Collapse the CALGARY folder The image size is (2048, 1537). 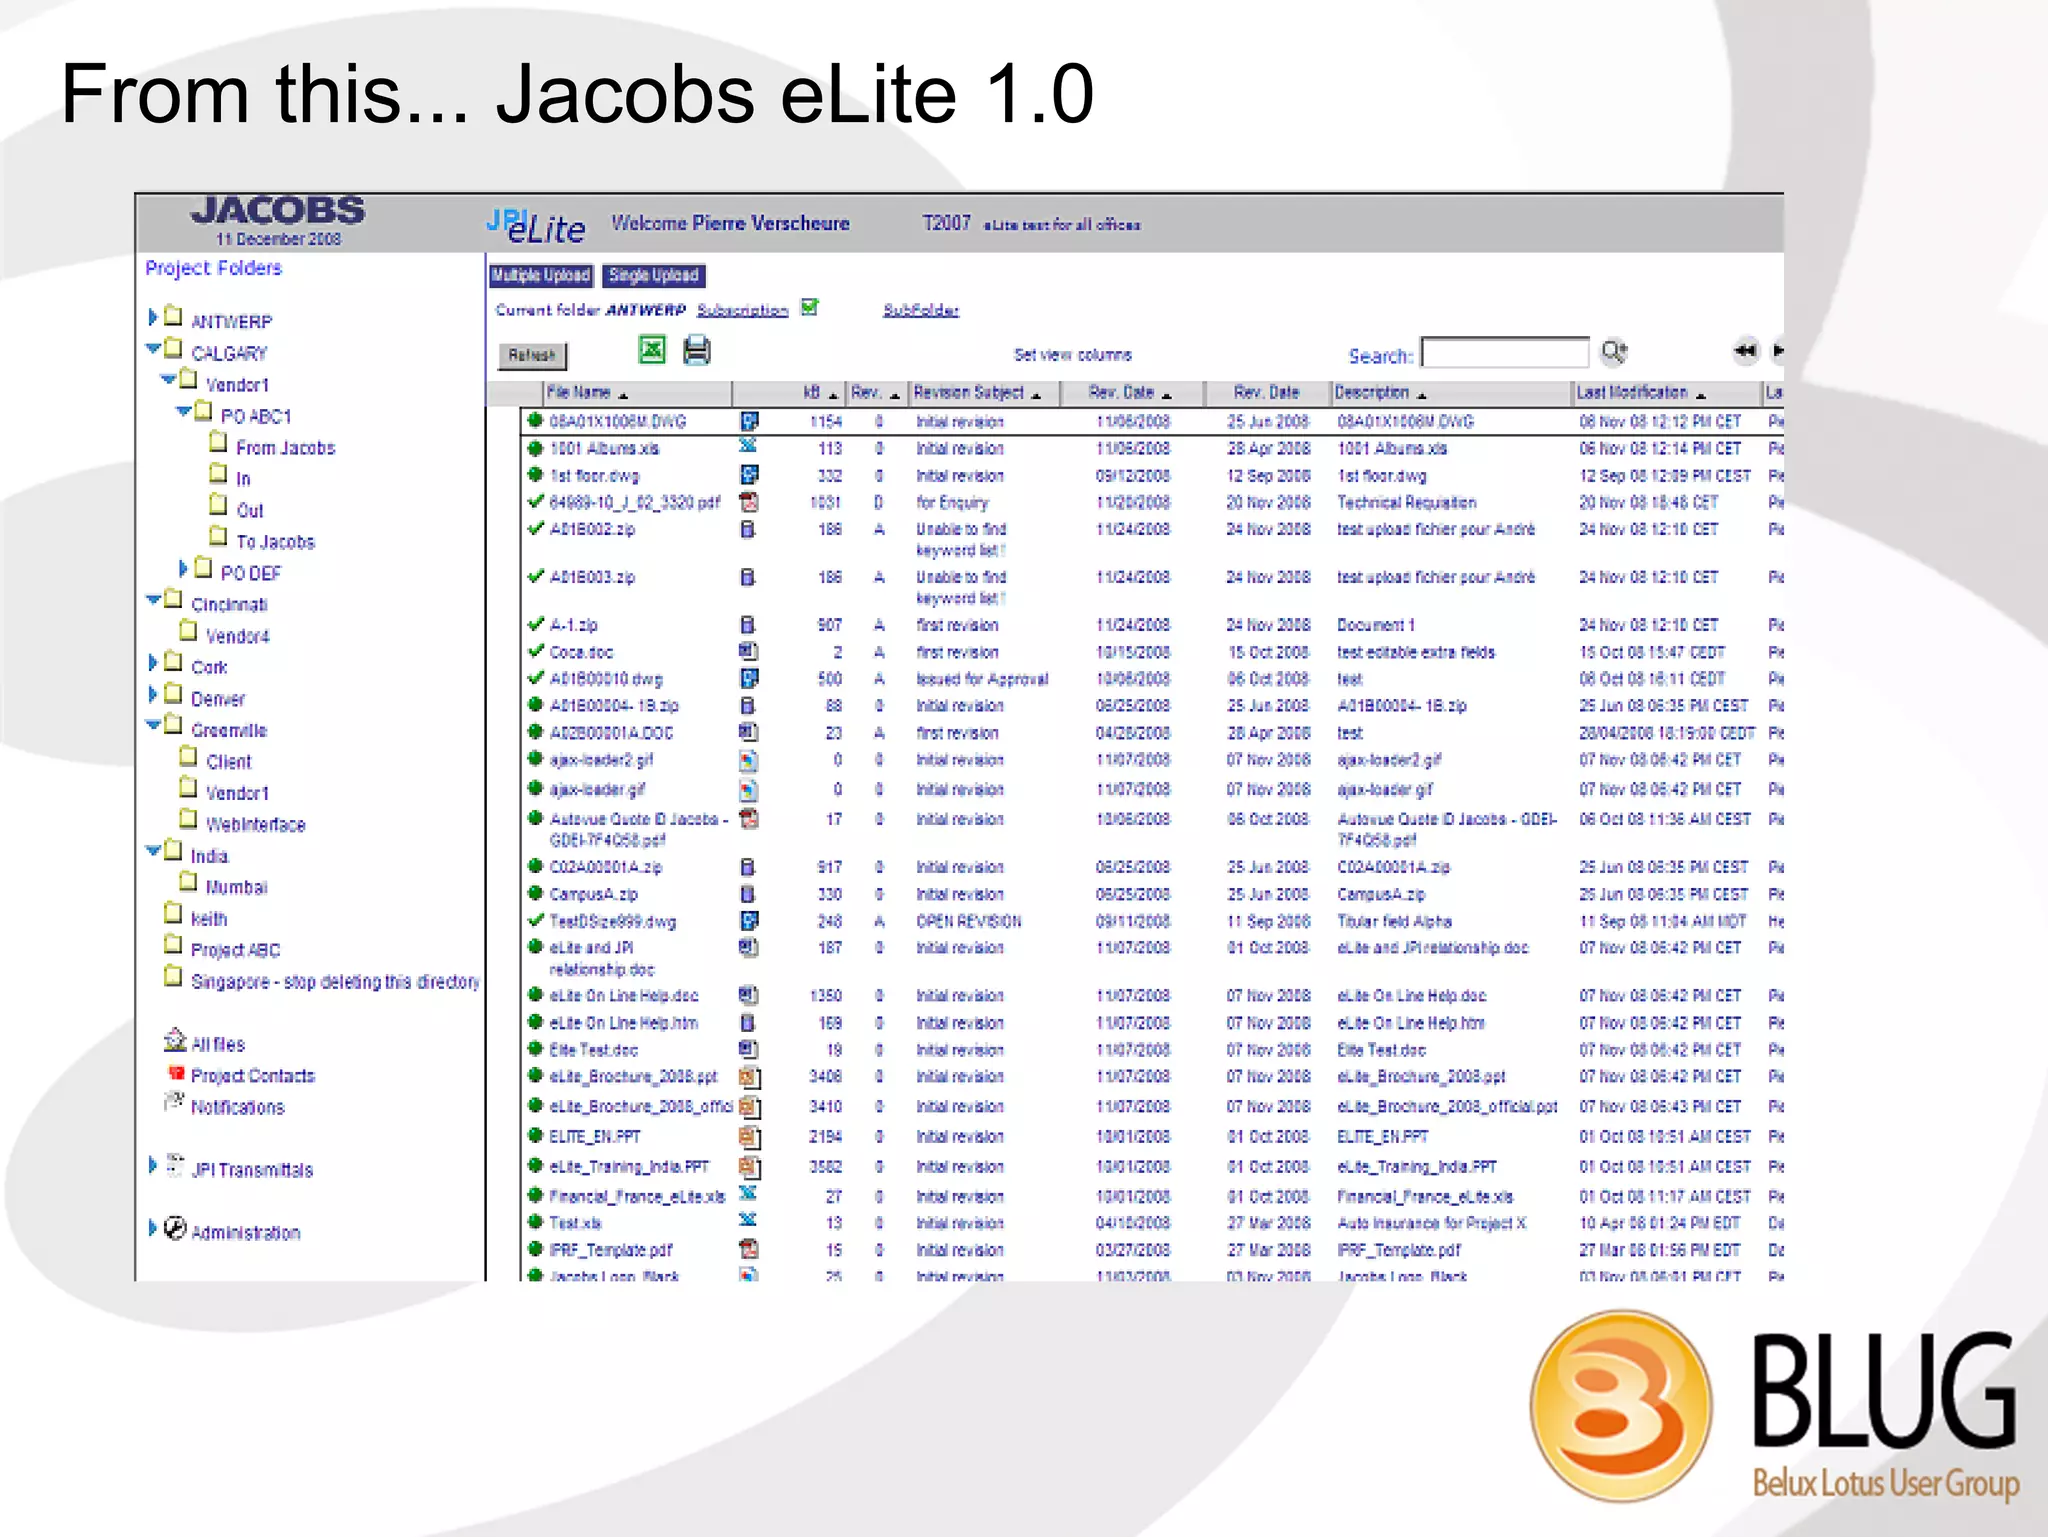click(x=153, y=348)
